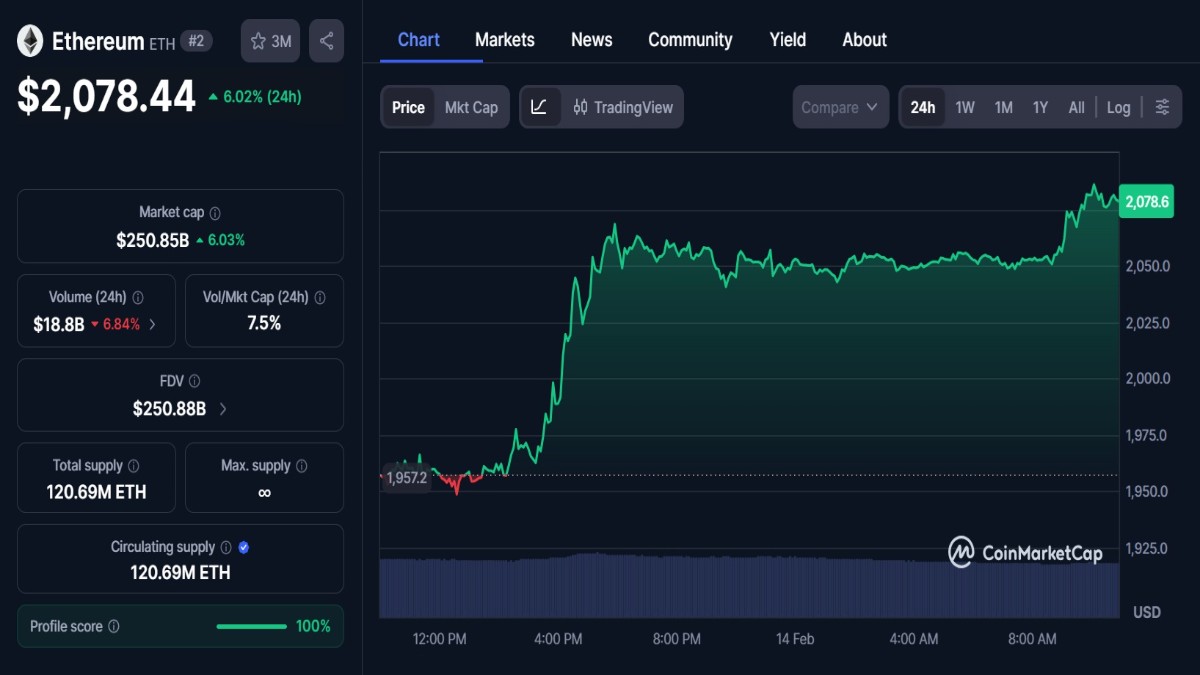The image size is (1200, 675).
Task: Click the USD currency label
Action: coord(1147,612)
